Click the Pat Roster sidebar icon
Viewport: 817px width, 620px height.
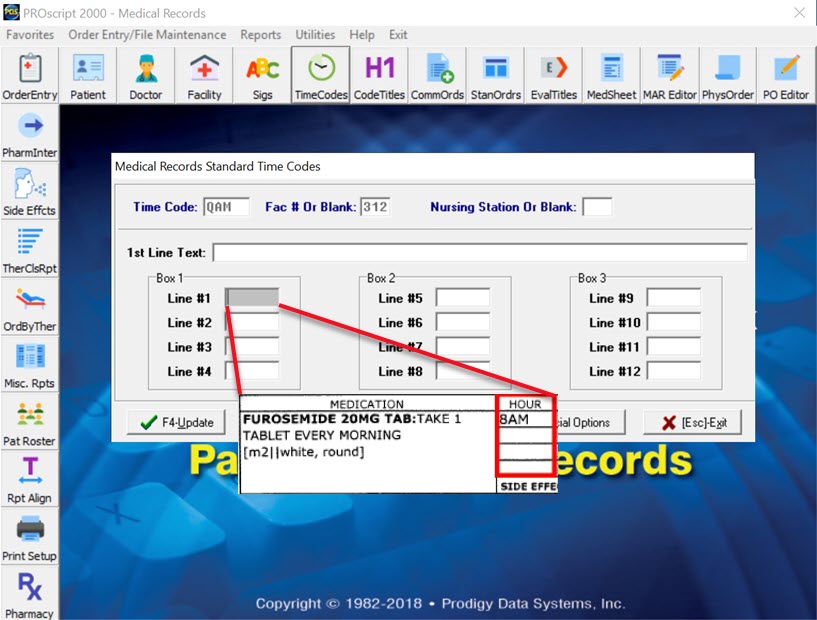(x=30, y=421)
